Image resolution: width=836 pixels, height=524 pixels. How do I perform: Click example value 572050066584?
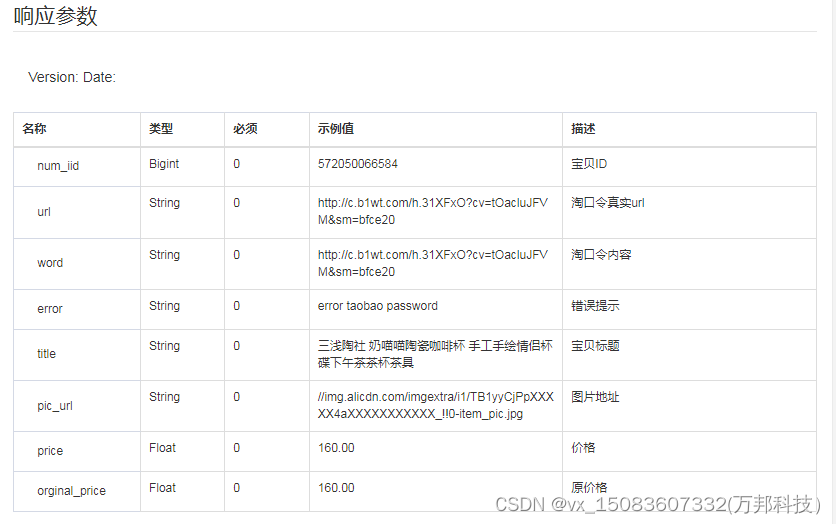pyautogui.click(x=358, y=164)
